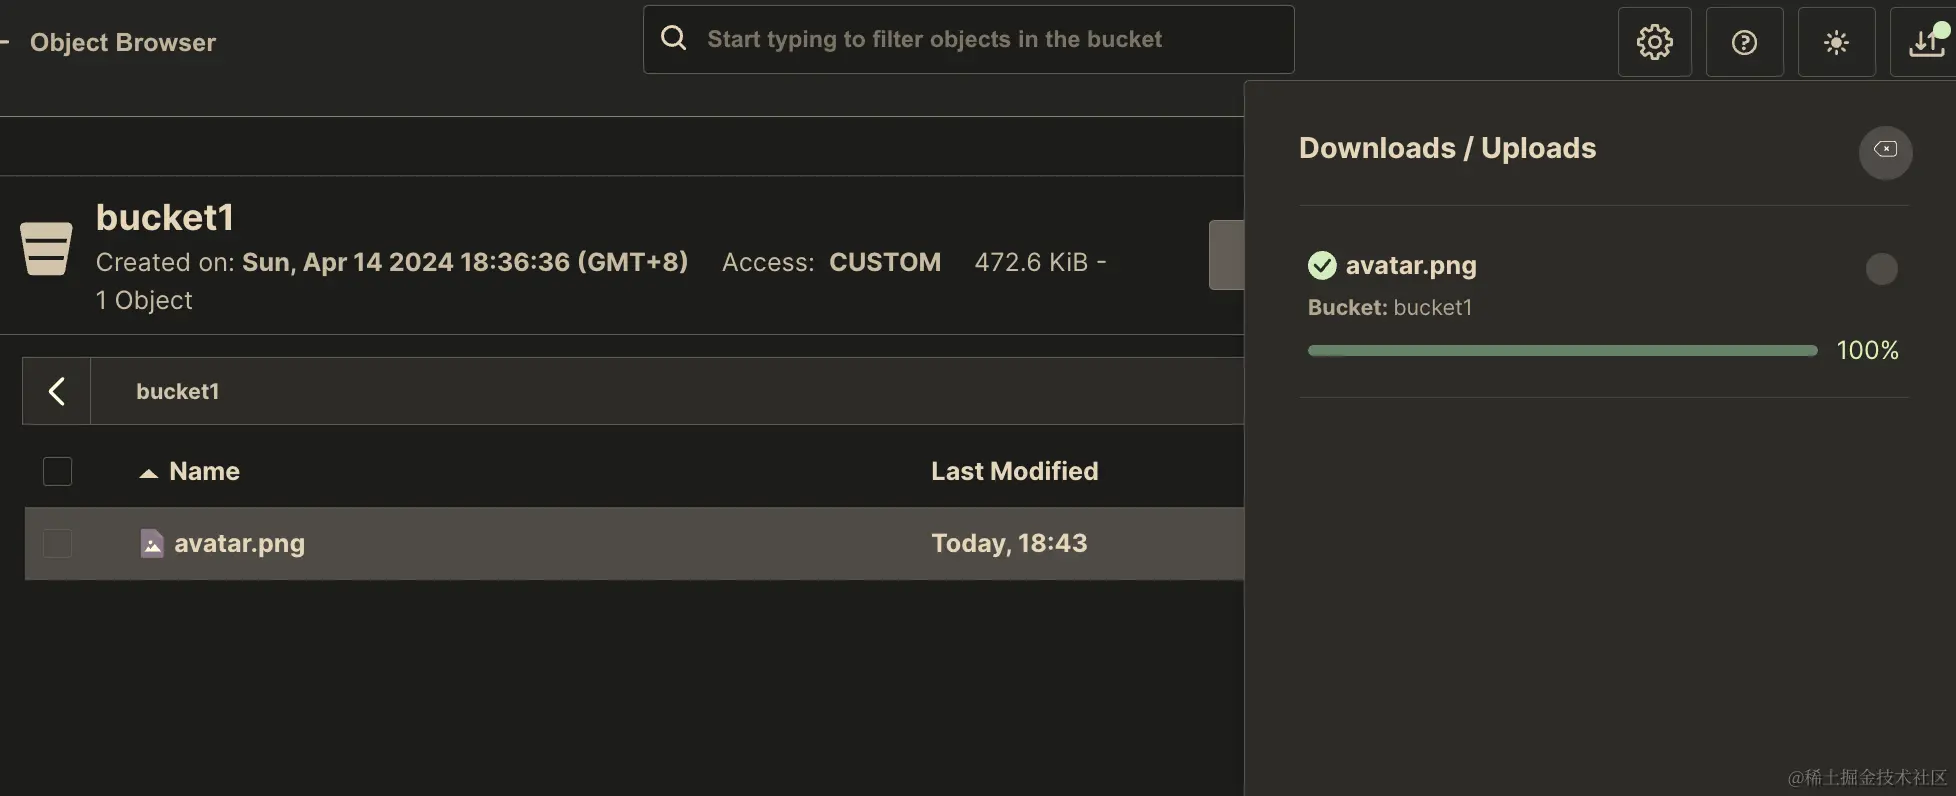1956x796 pixels.
Task: Toggle the downloads/uploads panel icon
Action: pos(1926,42)
